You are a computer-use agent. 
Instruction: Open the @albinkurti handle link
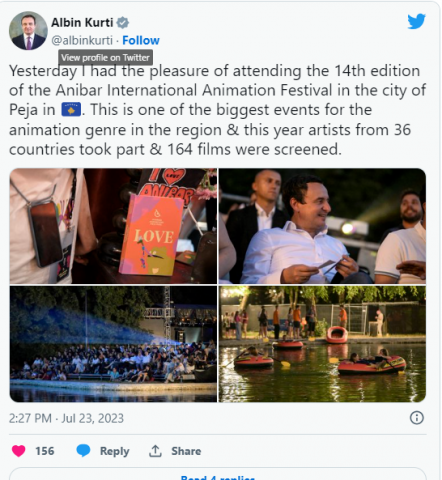(82, 40)
